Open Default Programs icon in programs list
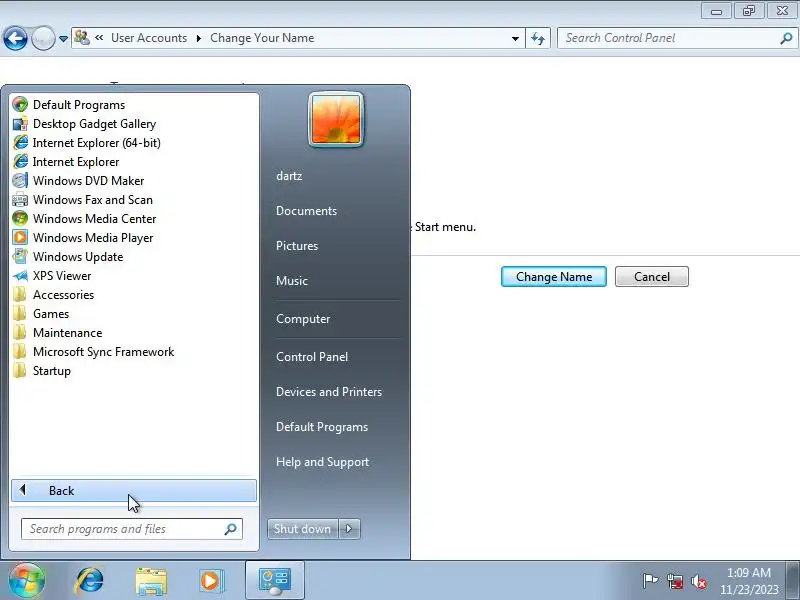 [x=20, y=105]
